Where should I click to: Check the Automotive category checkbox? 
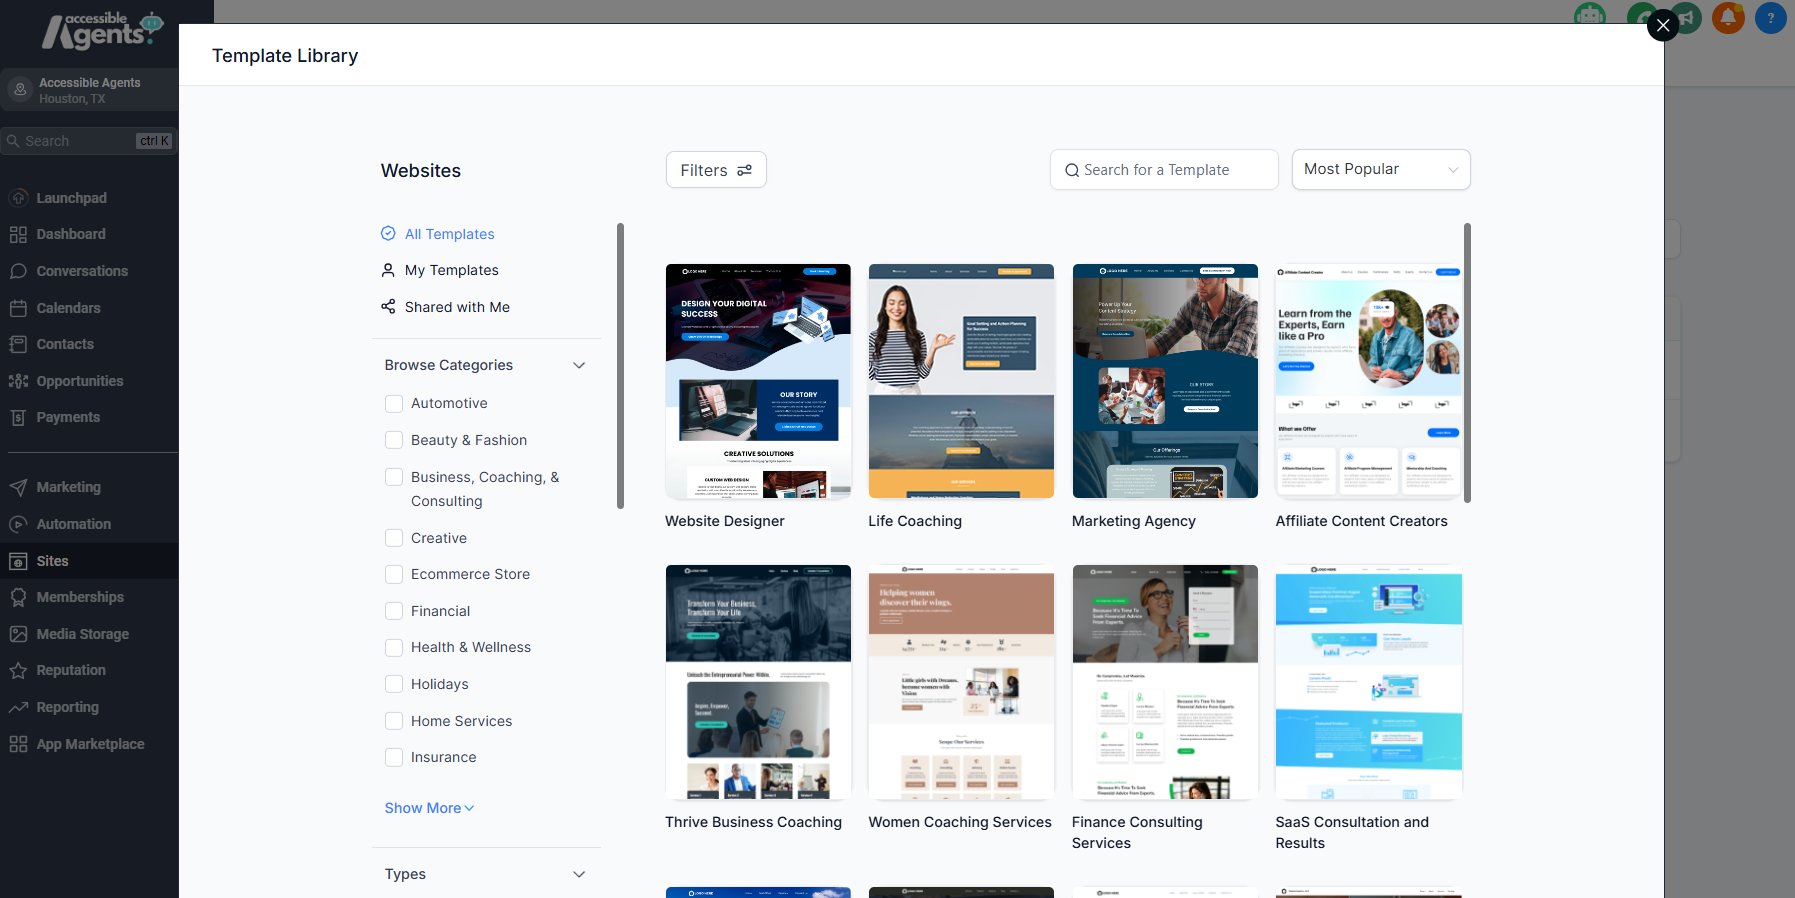394,403
